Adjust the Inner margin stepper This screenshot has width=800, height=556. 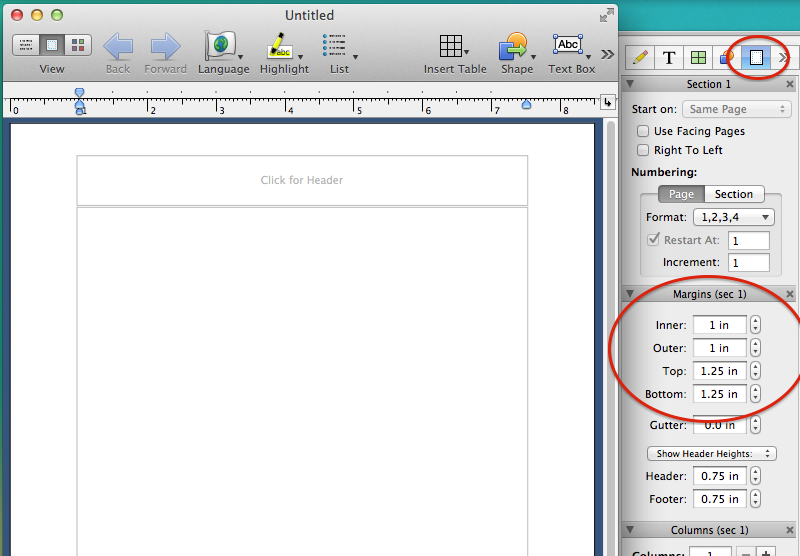coord(756,325)
